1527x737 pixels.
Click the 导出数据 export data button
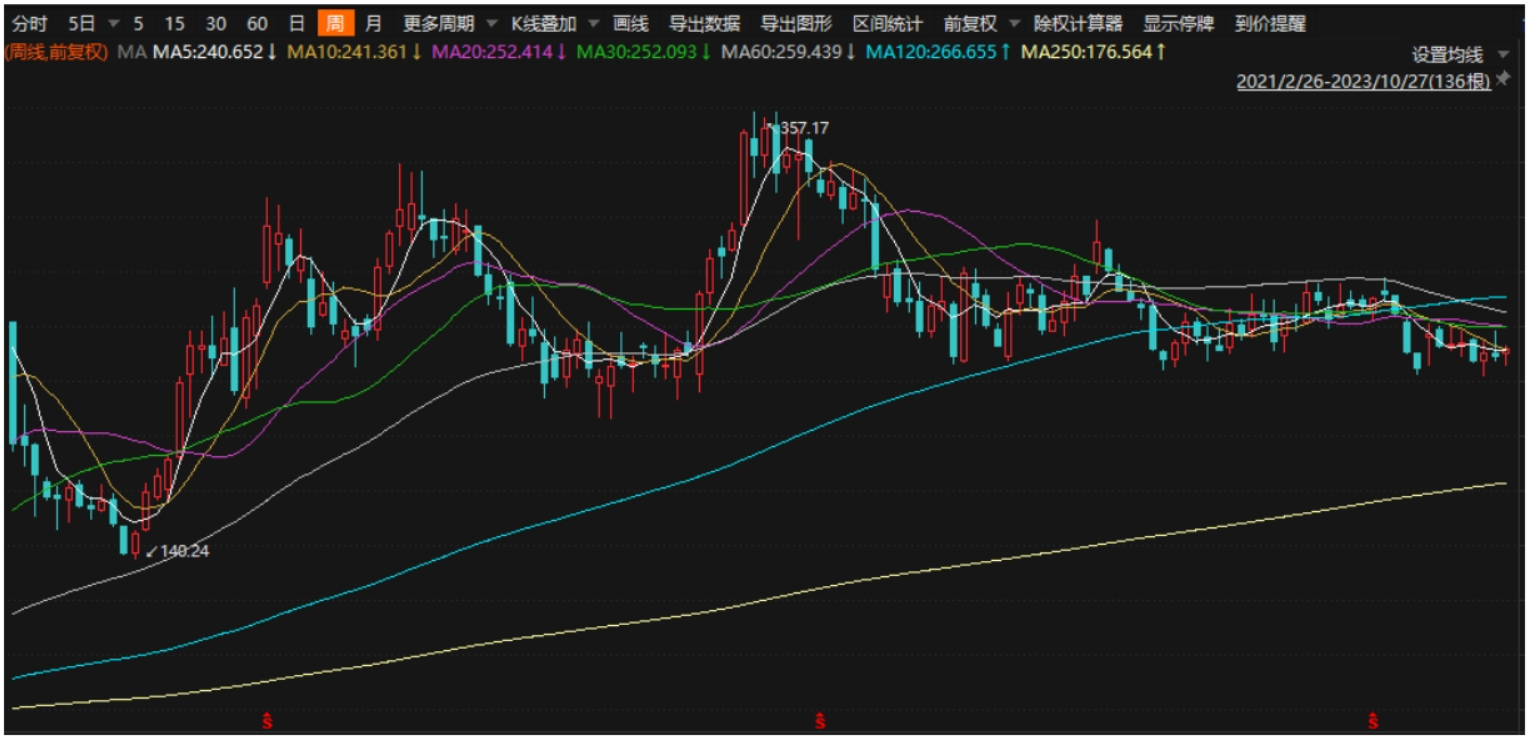704,23
